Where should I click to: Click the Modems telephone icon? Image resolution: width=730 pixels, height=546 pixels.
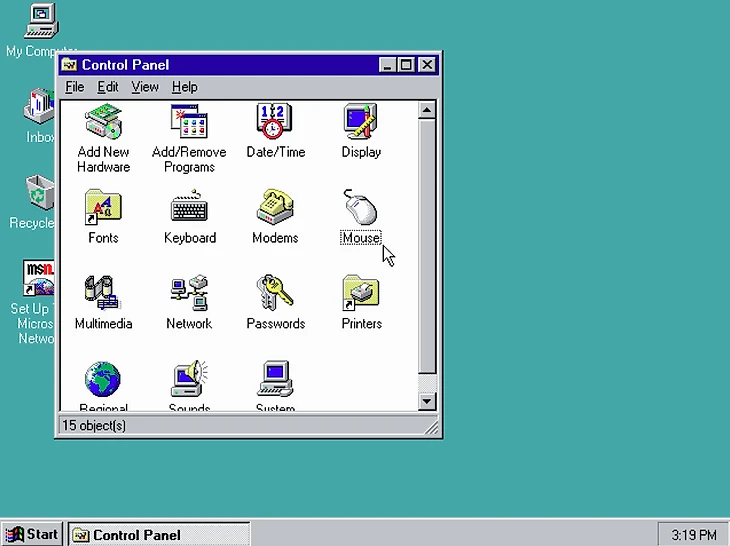[275, 208]
